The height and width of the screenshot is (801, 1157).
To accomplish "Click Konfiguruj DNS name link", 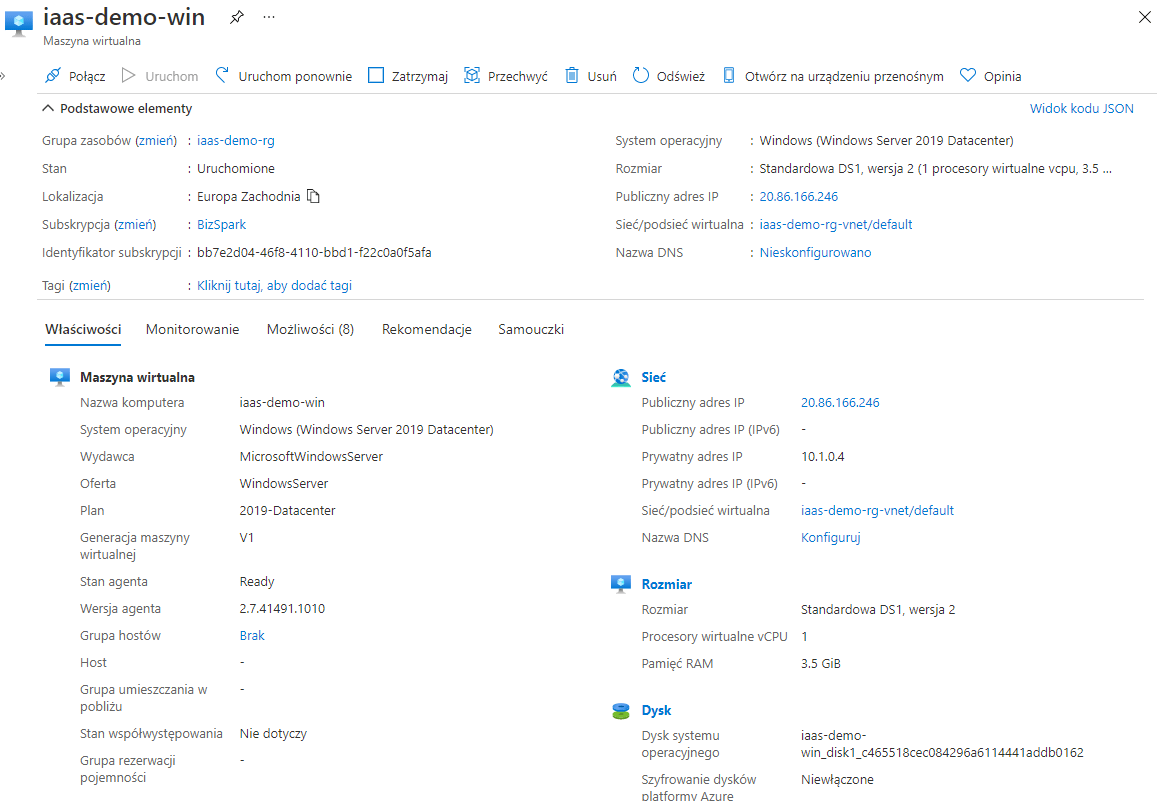I will tap(830, 538).
